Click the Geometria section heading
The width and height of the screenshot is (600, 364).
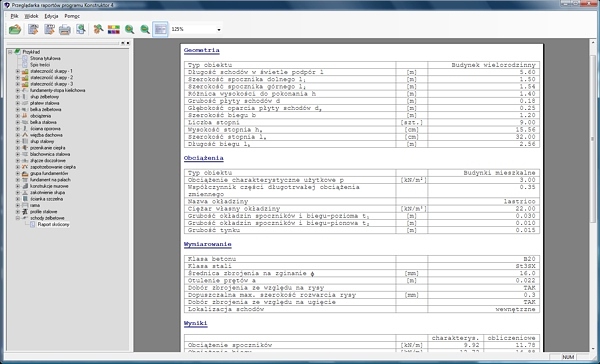(x=202, y=51)
